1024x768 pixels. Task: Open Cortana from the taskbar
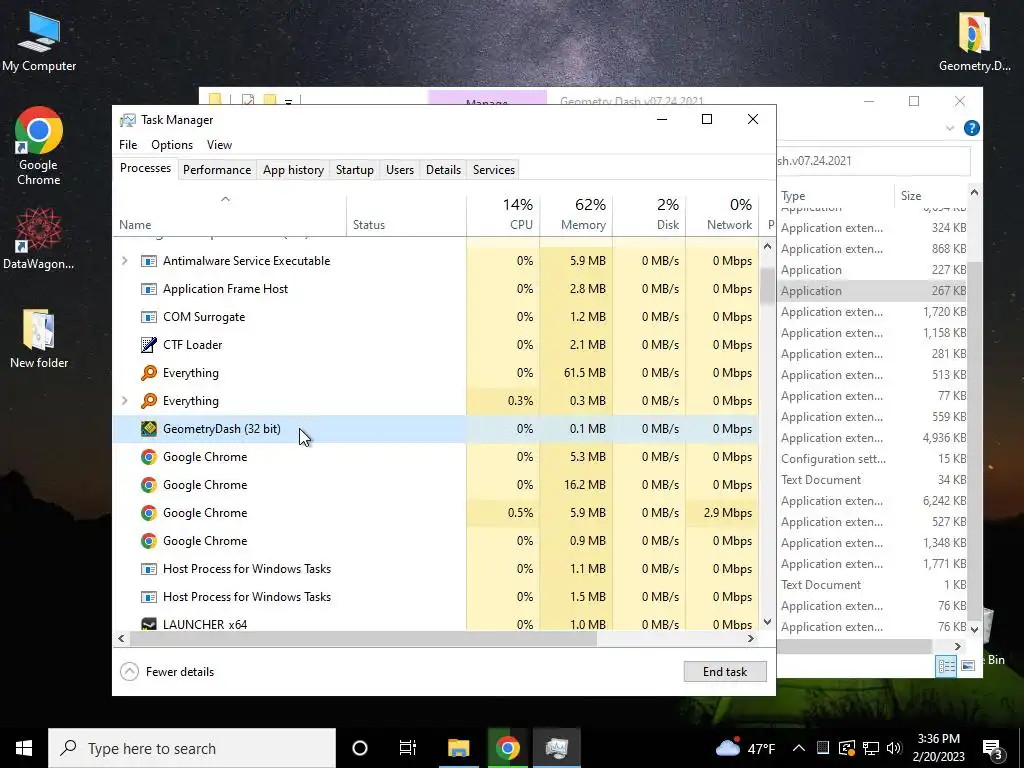coord(359,748)
